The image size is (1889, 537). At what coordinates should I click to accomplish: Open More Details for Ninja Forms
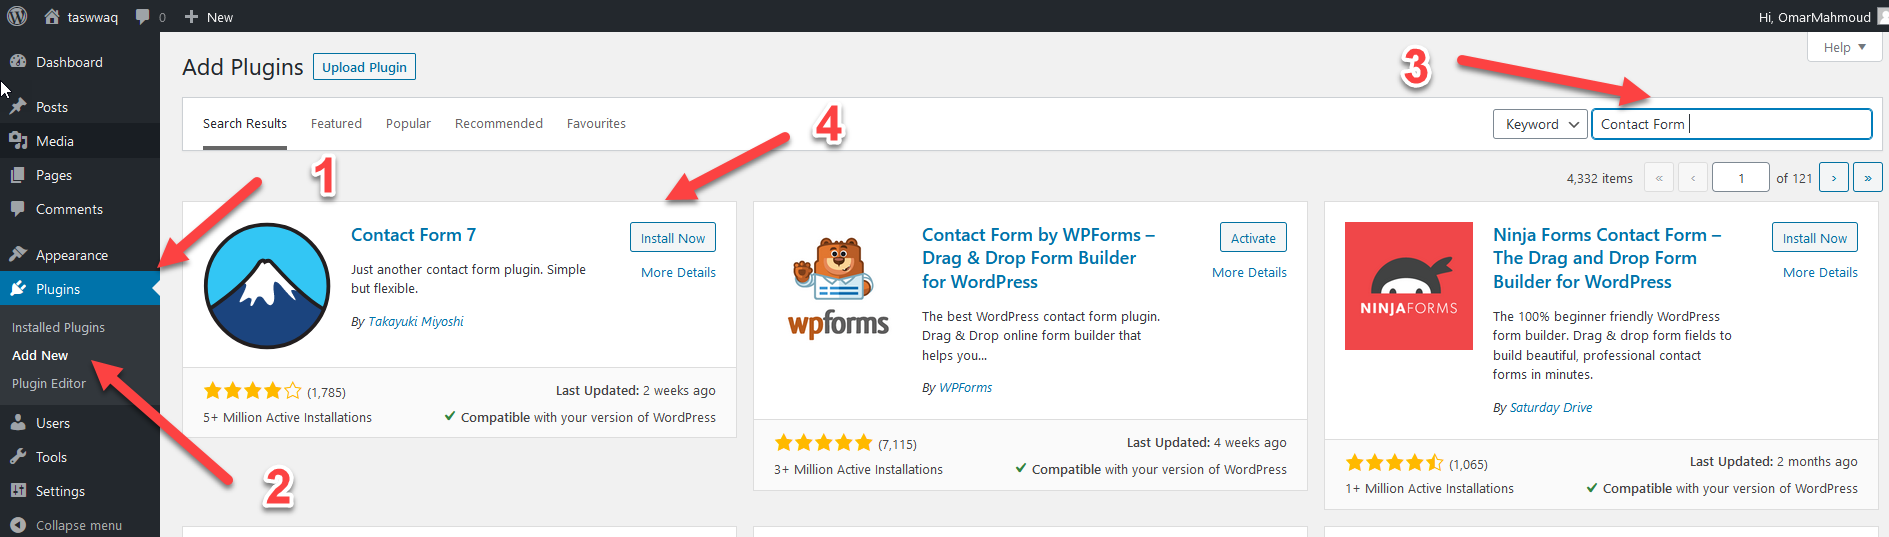point(1820,272)
